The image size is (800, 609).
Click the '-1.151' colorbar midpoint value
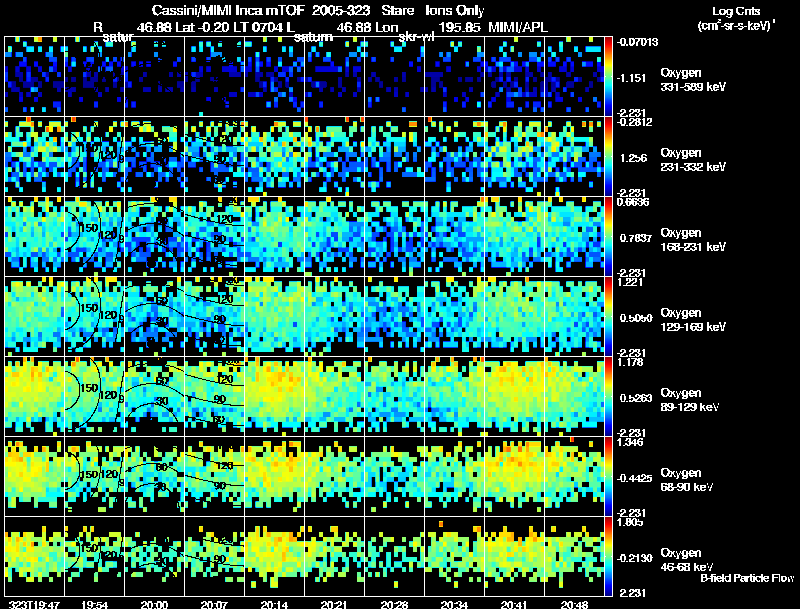[632, 78]
